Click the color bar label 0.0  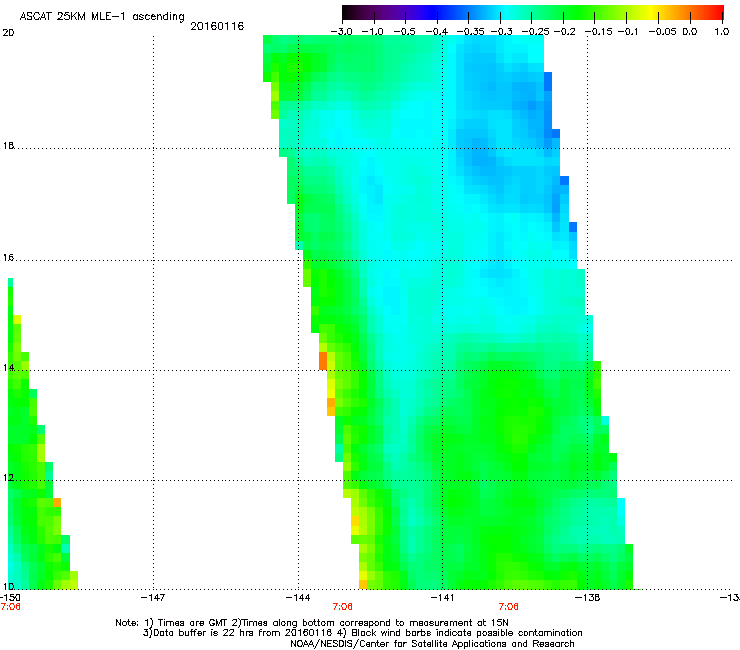pos(690,32)
